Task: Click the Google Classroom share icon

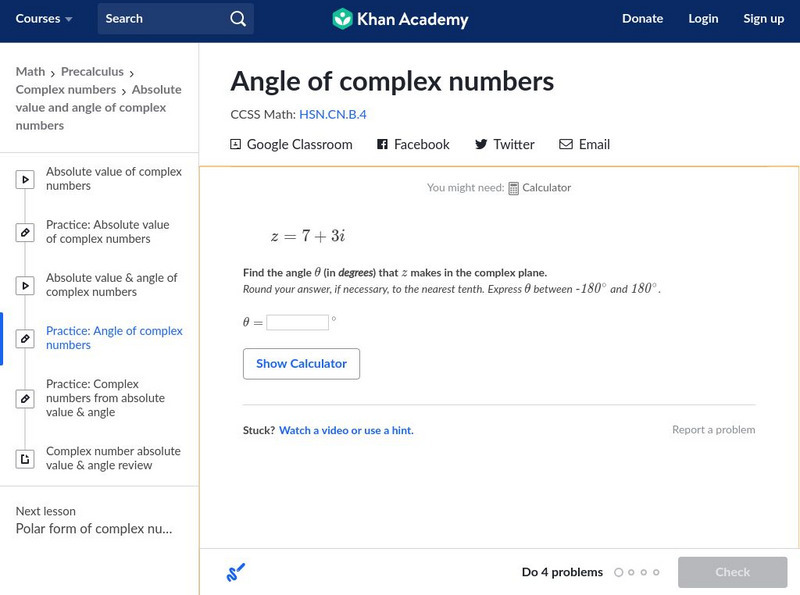Action: (x=236, y=144)
